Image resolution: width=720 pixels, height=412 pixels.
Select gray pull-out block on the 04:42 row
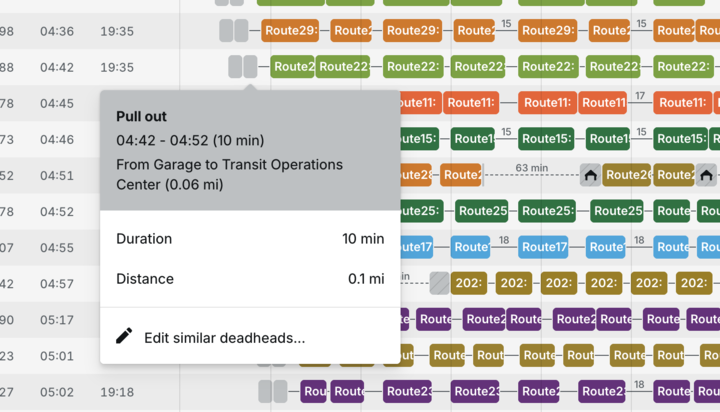point(242,67)
